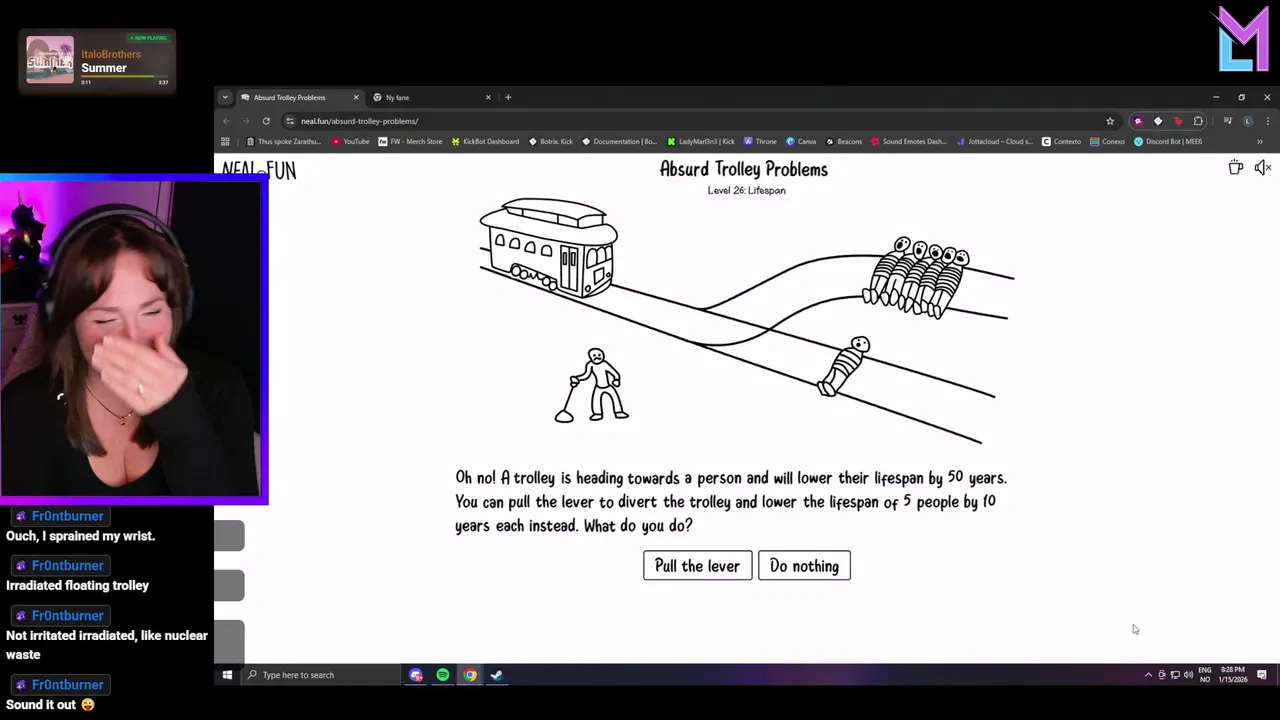Open the first pinned taskbar app icon

pyautogui.click(x=416, y=675)
